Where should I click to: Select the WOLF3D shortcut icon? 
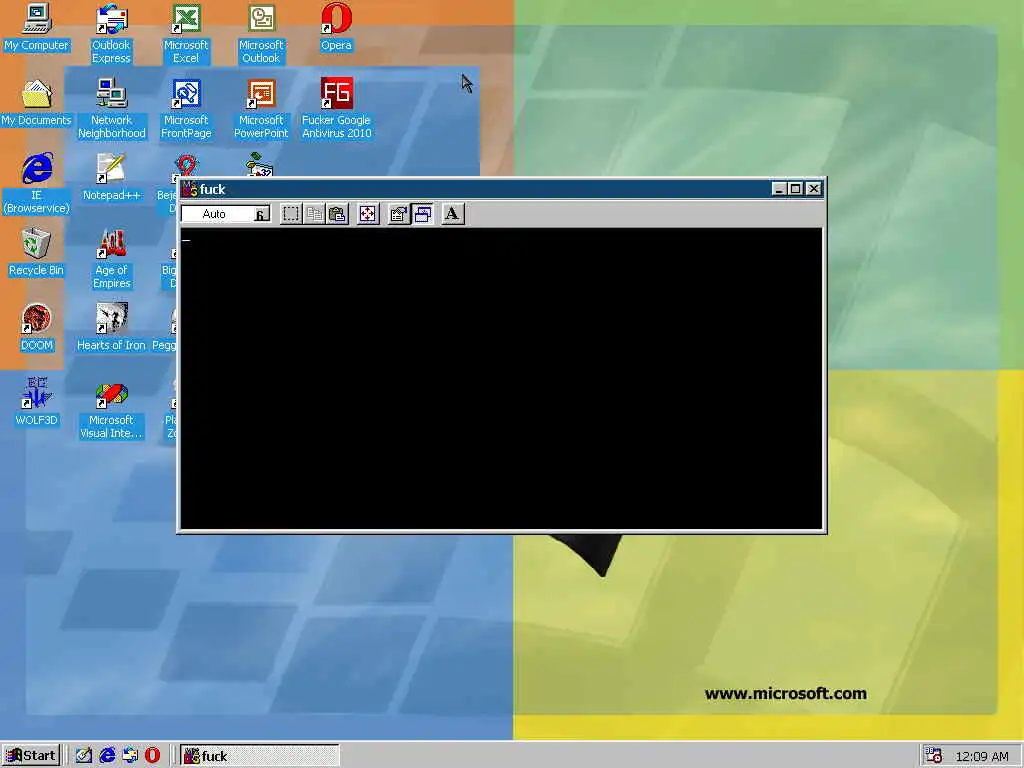36,403
